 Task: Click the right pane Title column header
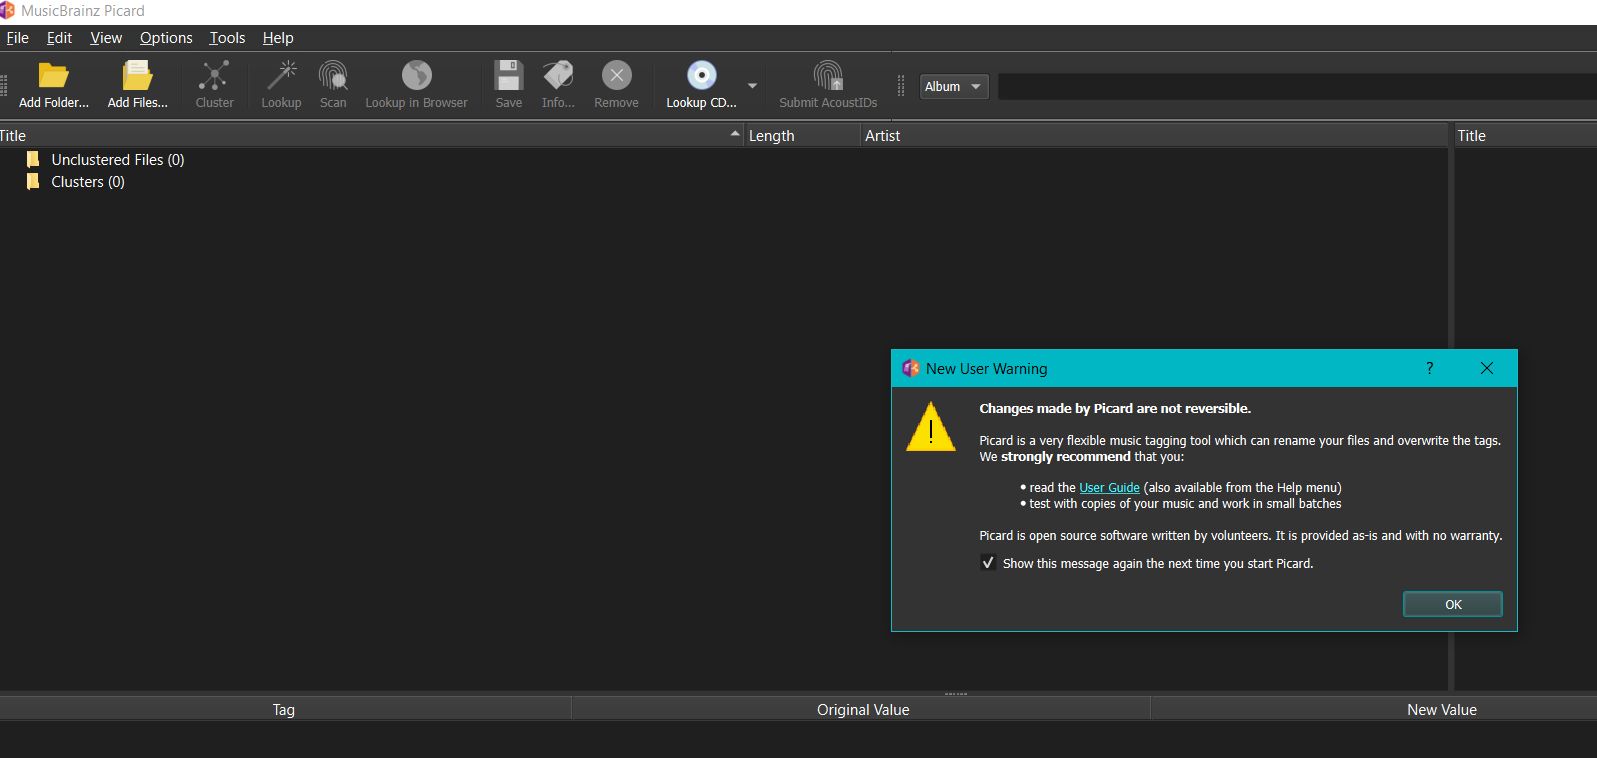point(1525,135)
